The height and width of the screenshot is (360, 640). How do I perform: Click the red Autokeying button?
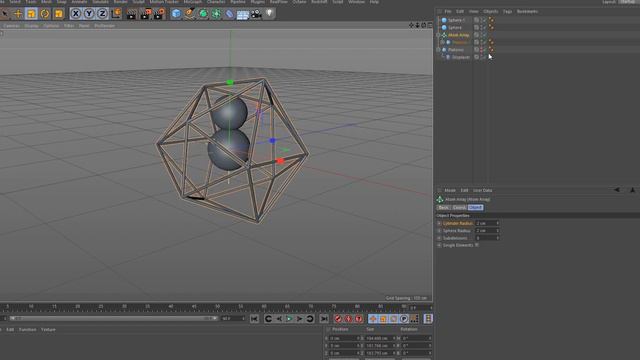coord(348,319)
